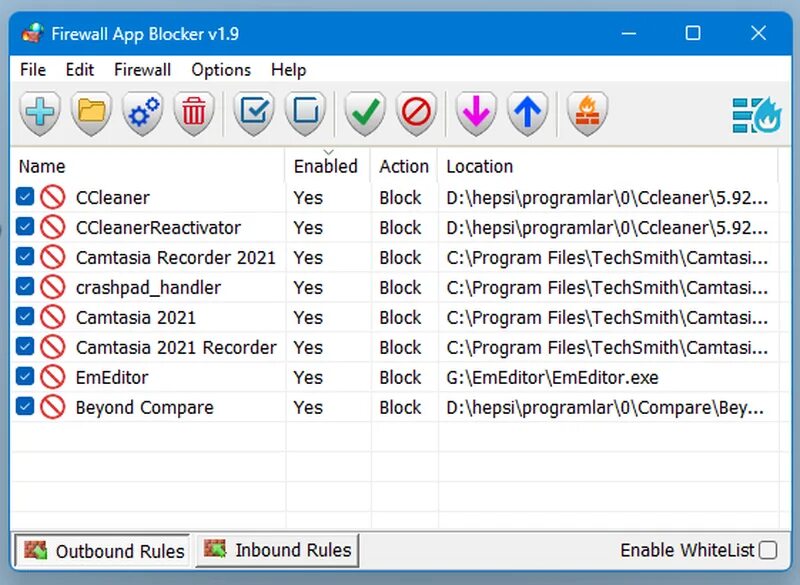The height and width of the screenshot is (585, 800).
Task: Click the red Block toolbar icon
Action: 416,113
